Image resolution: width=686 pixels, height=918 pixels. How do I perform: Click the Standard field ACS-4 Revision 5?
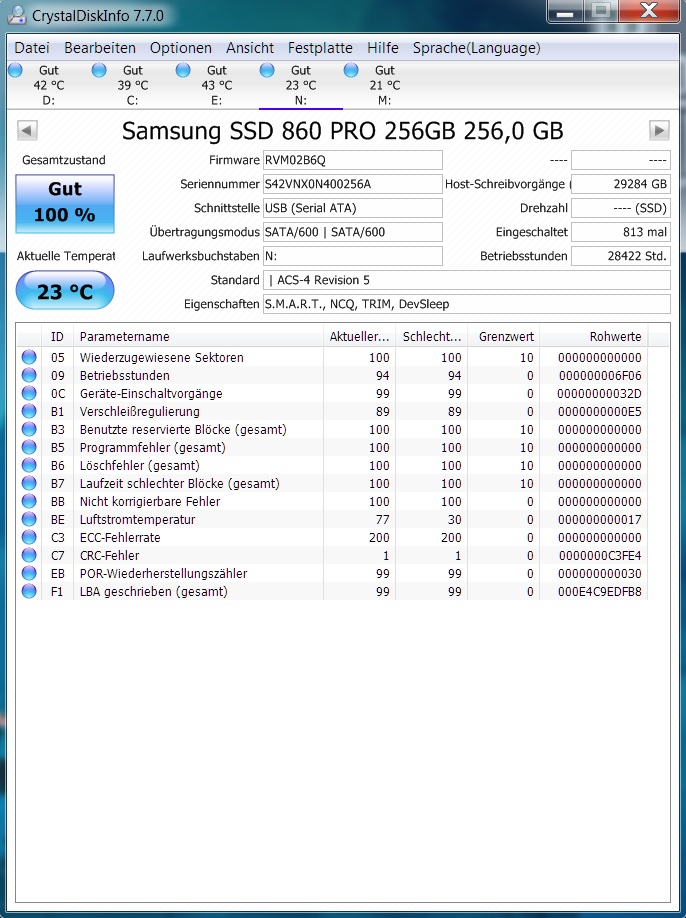tap(467, 280)
